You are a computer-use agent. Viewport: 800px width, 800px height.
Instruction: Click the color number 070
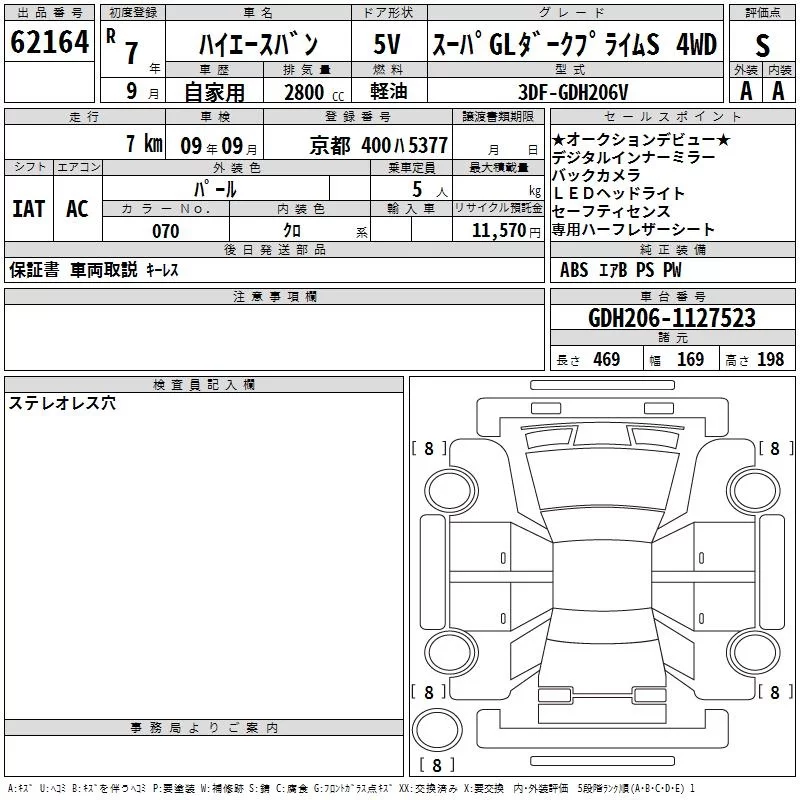pyautogui.click(x=165, y=231)
